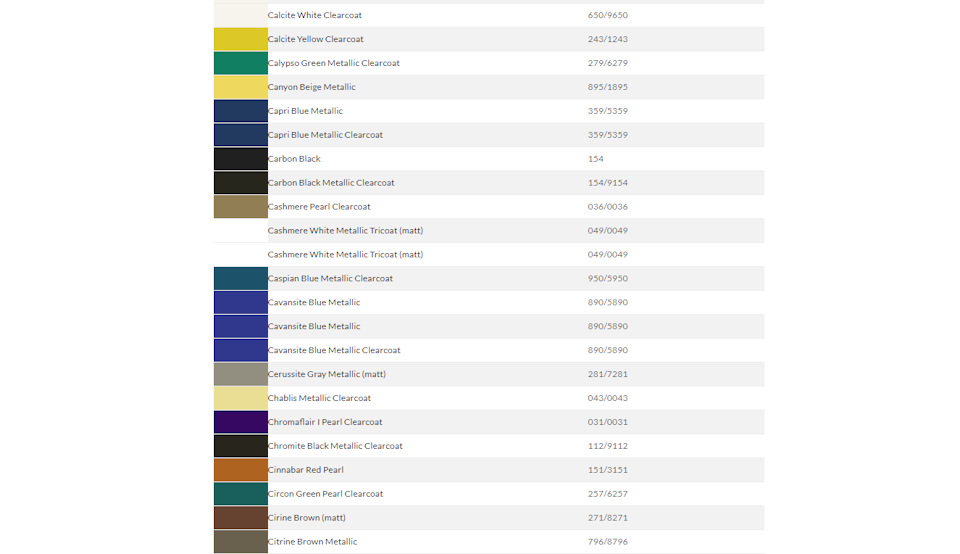Click the Capri Blue Metallic Clearcoat swatch

[241, 135]
